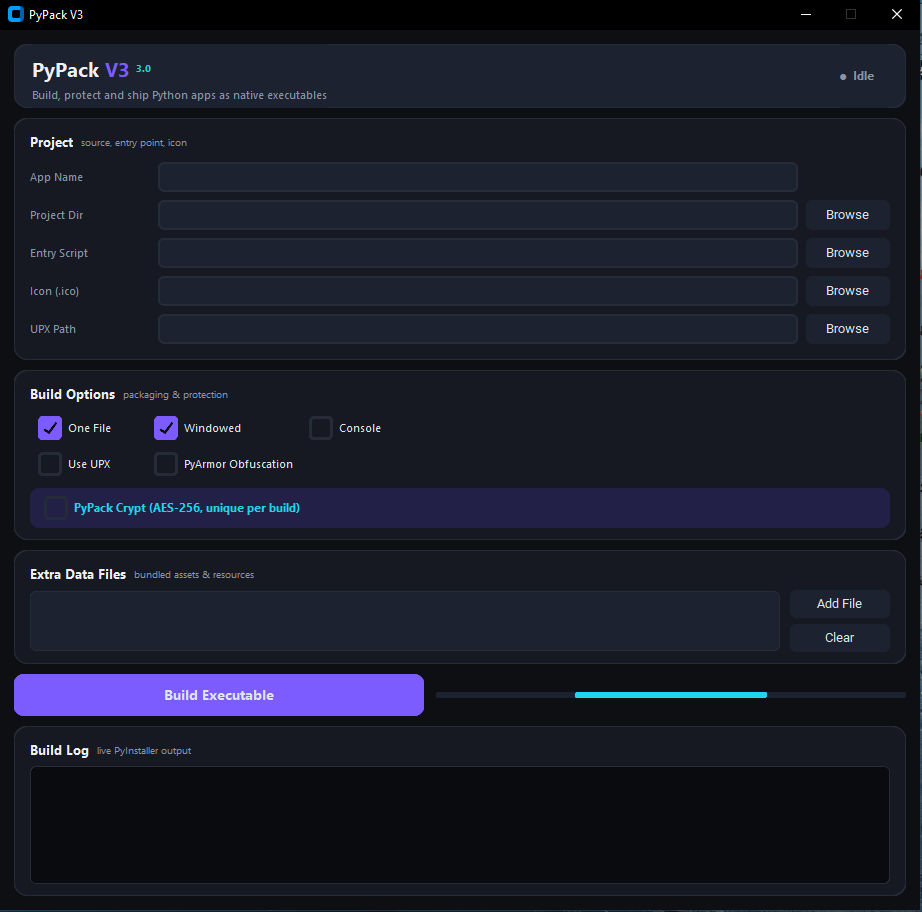Click the 'UPX Path' field label
Image resolution: width=922 pixels, height=912 pixels.
pos(53,329)
